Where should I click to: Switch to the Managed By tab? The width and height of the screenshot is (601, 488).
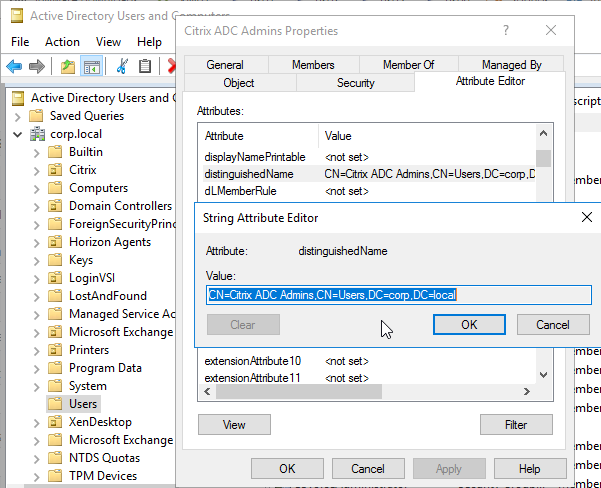coord(511,65)
